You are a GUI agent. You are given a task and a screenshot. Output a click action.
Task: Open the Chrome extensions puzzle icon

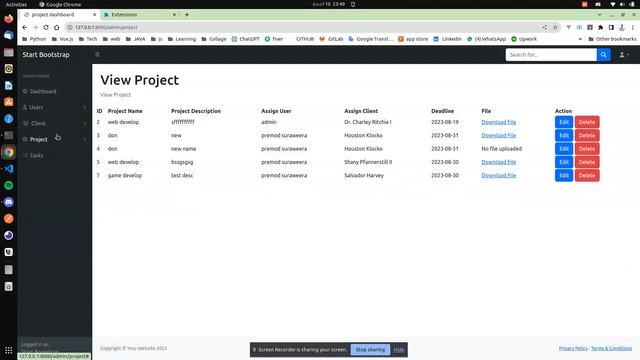point(600,27)
